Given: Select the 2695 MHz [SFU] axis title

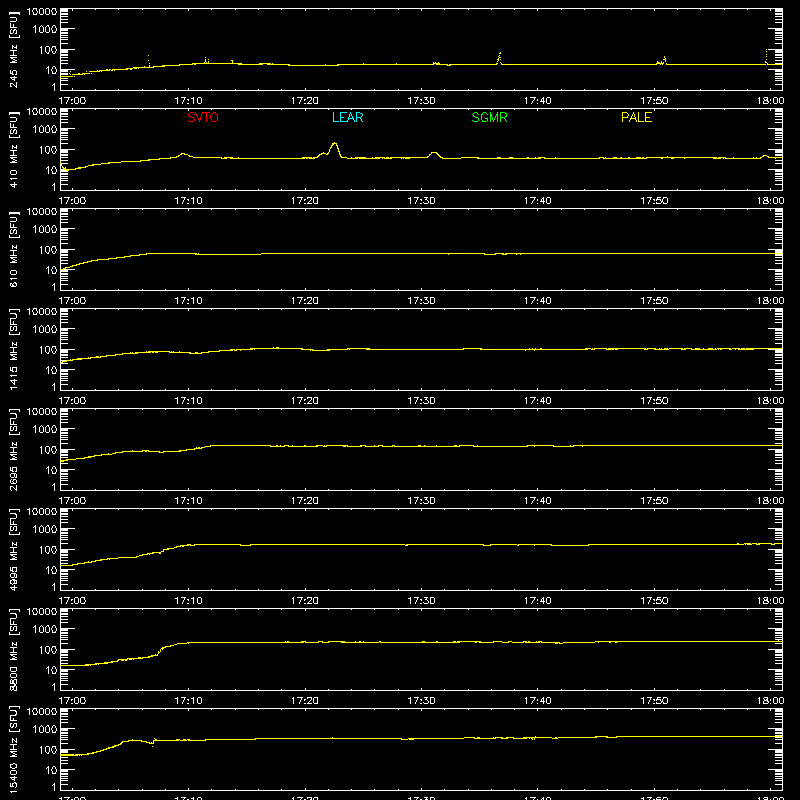Looking at the screenshot, I should pyautogui.click(x=13, y=449).
